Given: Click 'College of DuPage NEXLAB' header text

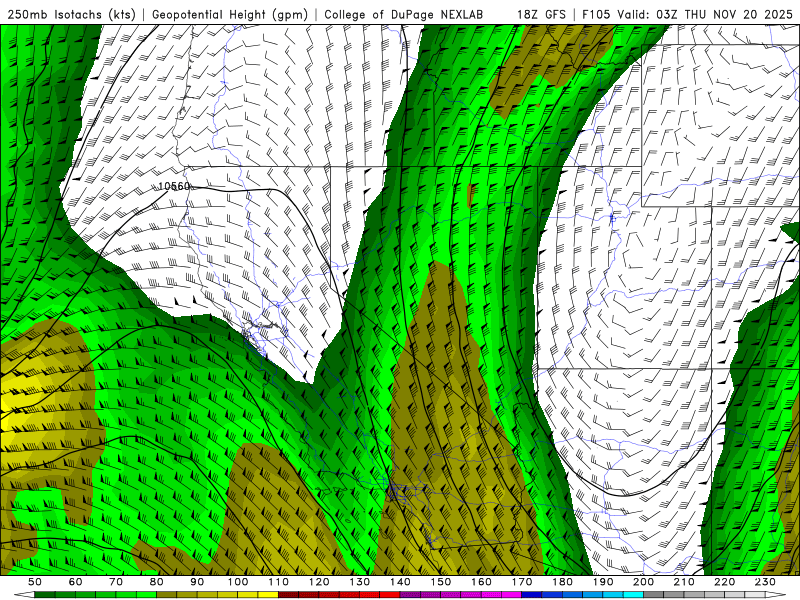Looking at the screenshot, I should click(404, 14).
